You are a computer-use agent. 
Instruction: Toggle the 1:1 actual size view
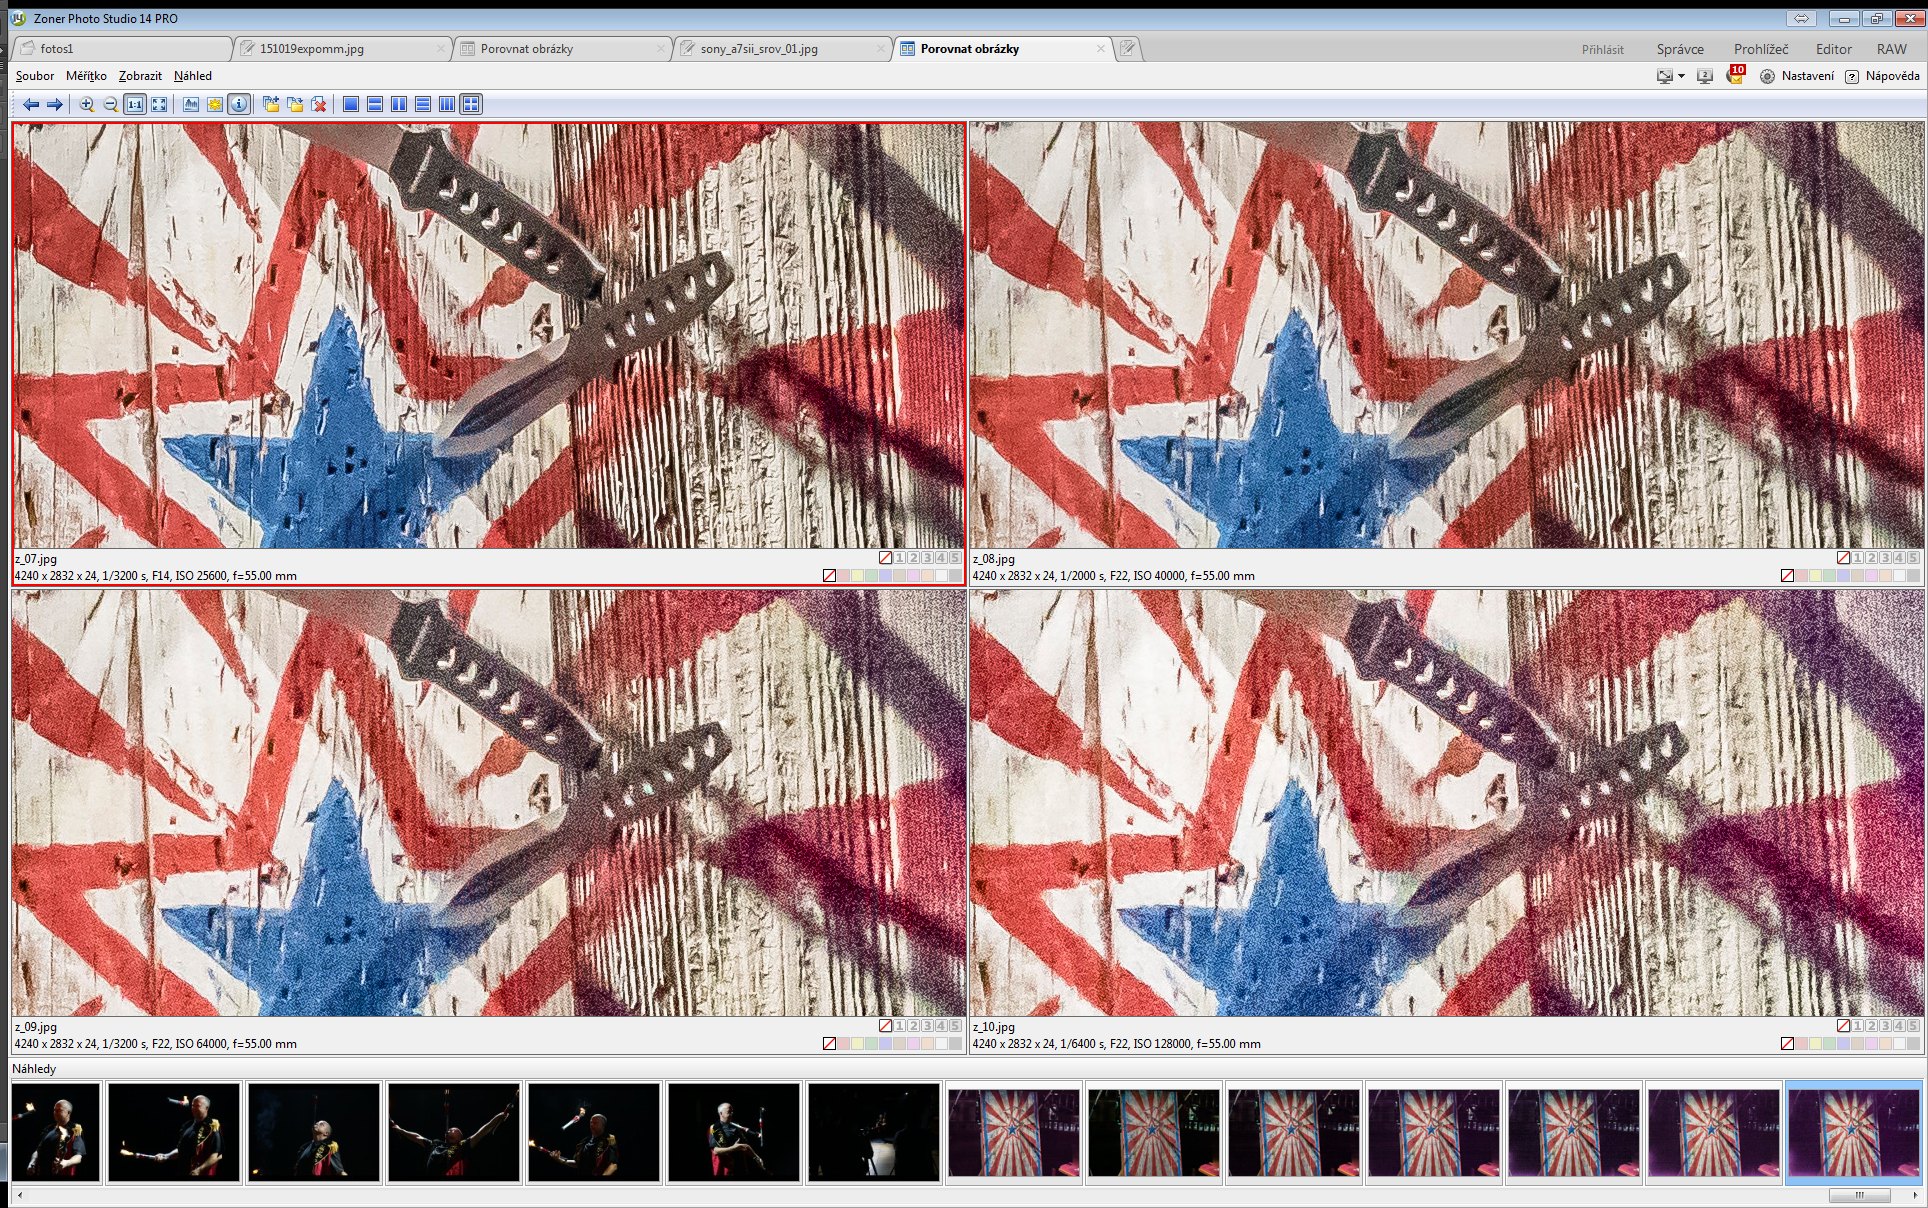(135, 104)
